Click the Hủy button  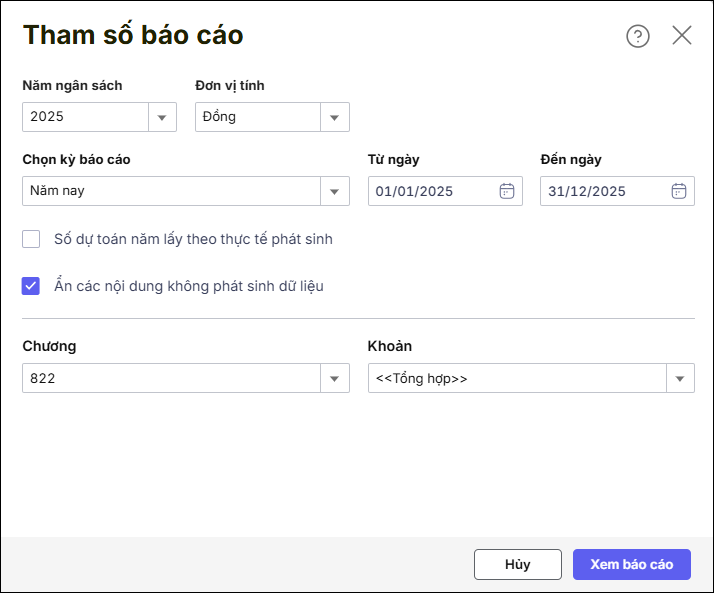pyautogui.click(x=517, y=564)
